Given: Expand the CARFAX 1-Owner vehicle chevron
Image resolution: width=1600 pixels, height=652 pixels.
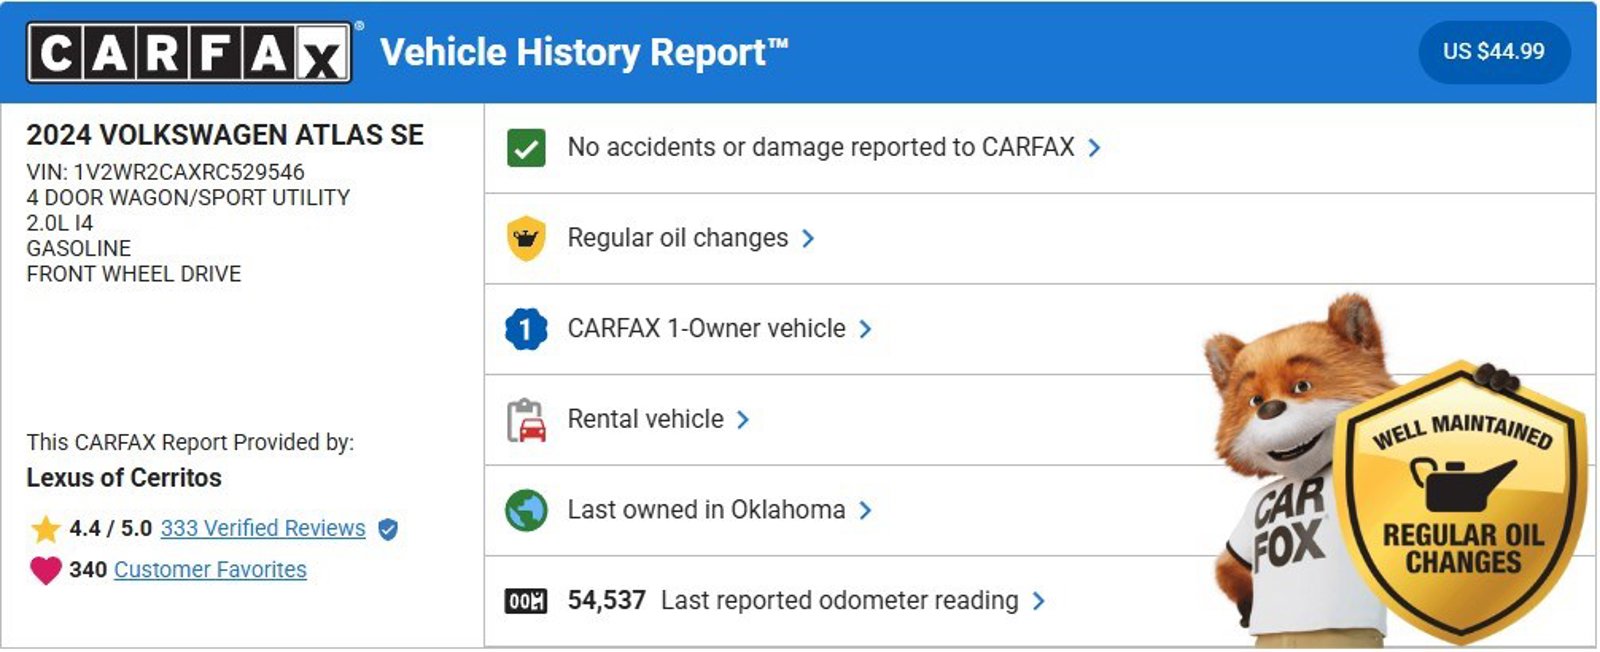Looking at the screenshot, I should [866, 329].
